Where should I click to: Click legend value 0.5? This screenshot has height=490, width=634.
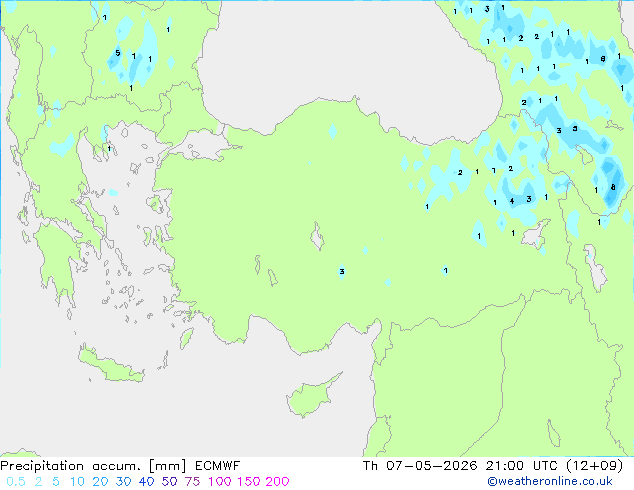tap(16, 482)
